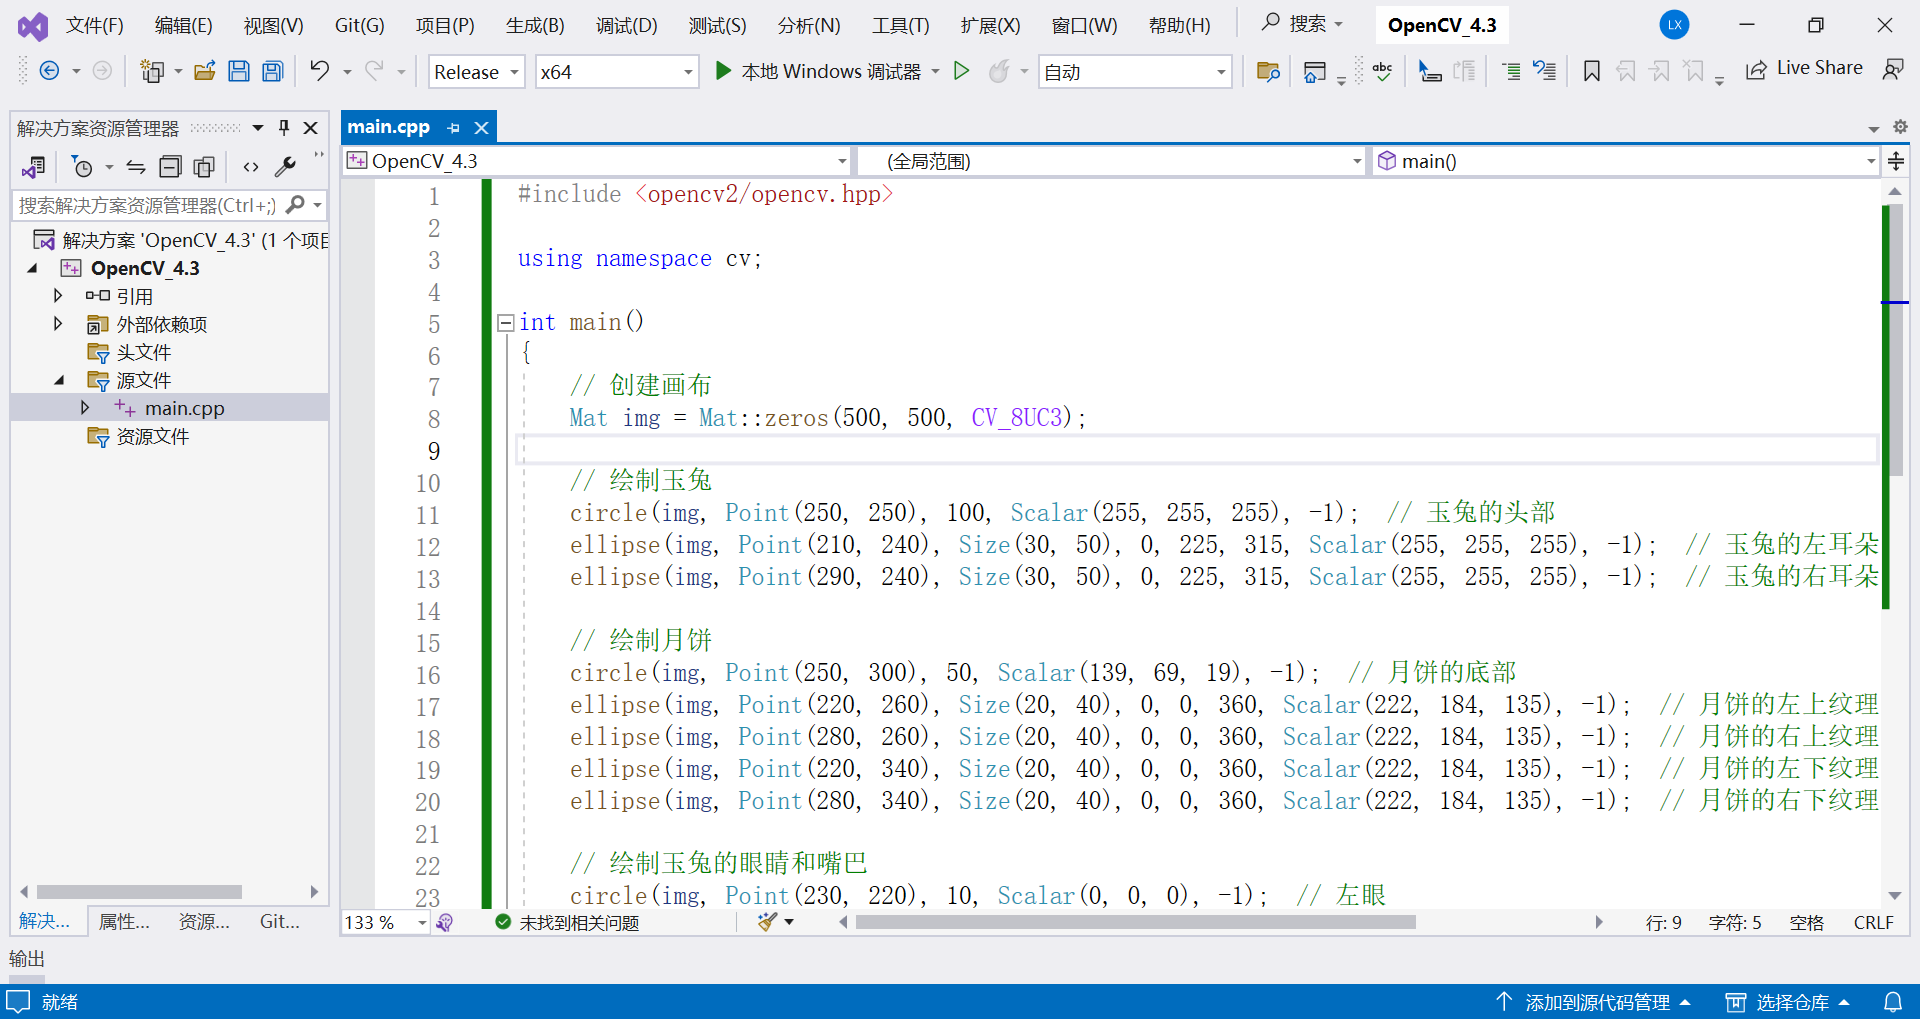This screenshot has height=1019, width=1920.
Task: Pin the main.cpp editor tab
Action: pos(454,128)
